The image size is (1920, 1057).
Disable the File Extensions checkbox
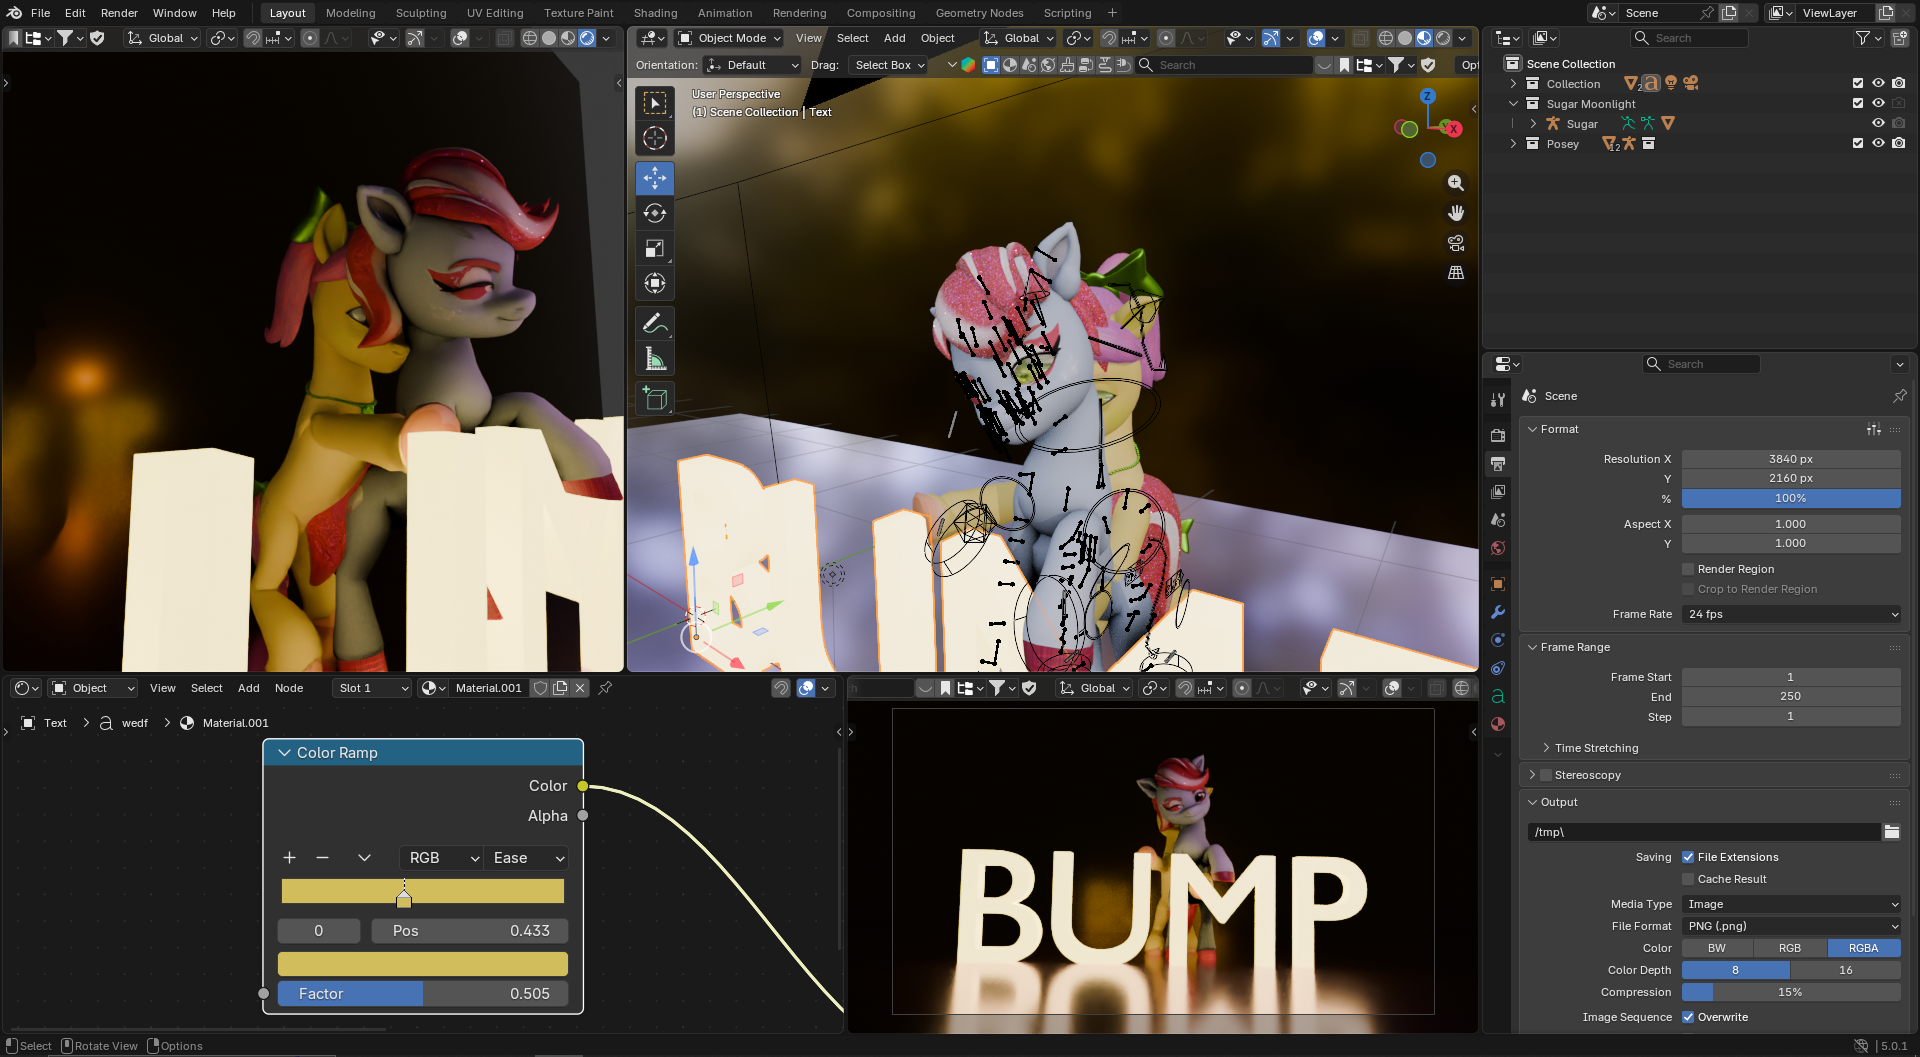tap(1688, 857)
